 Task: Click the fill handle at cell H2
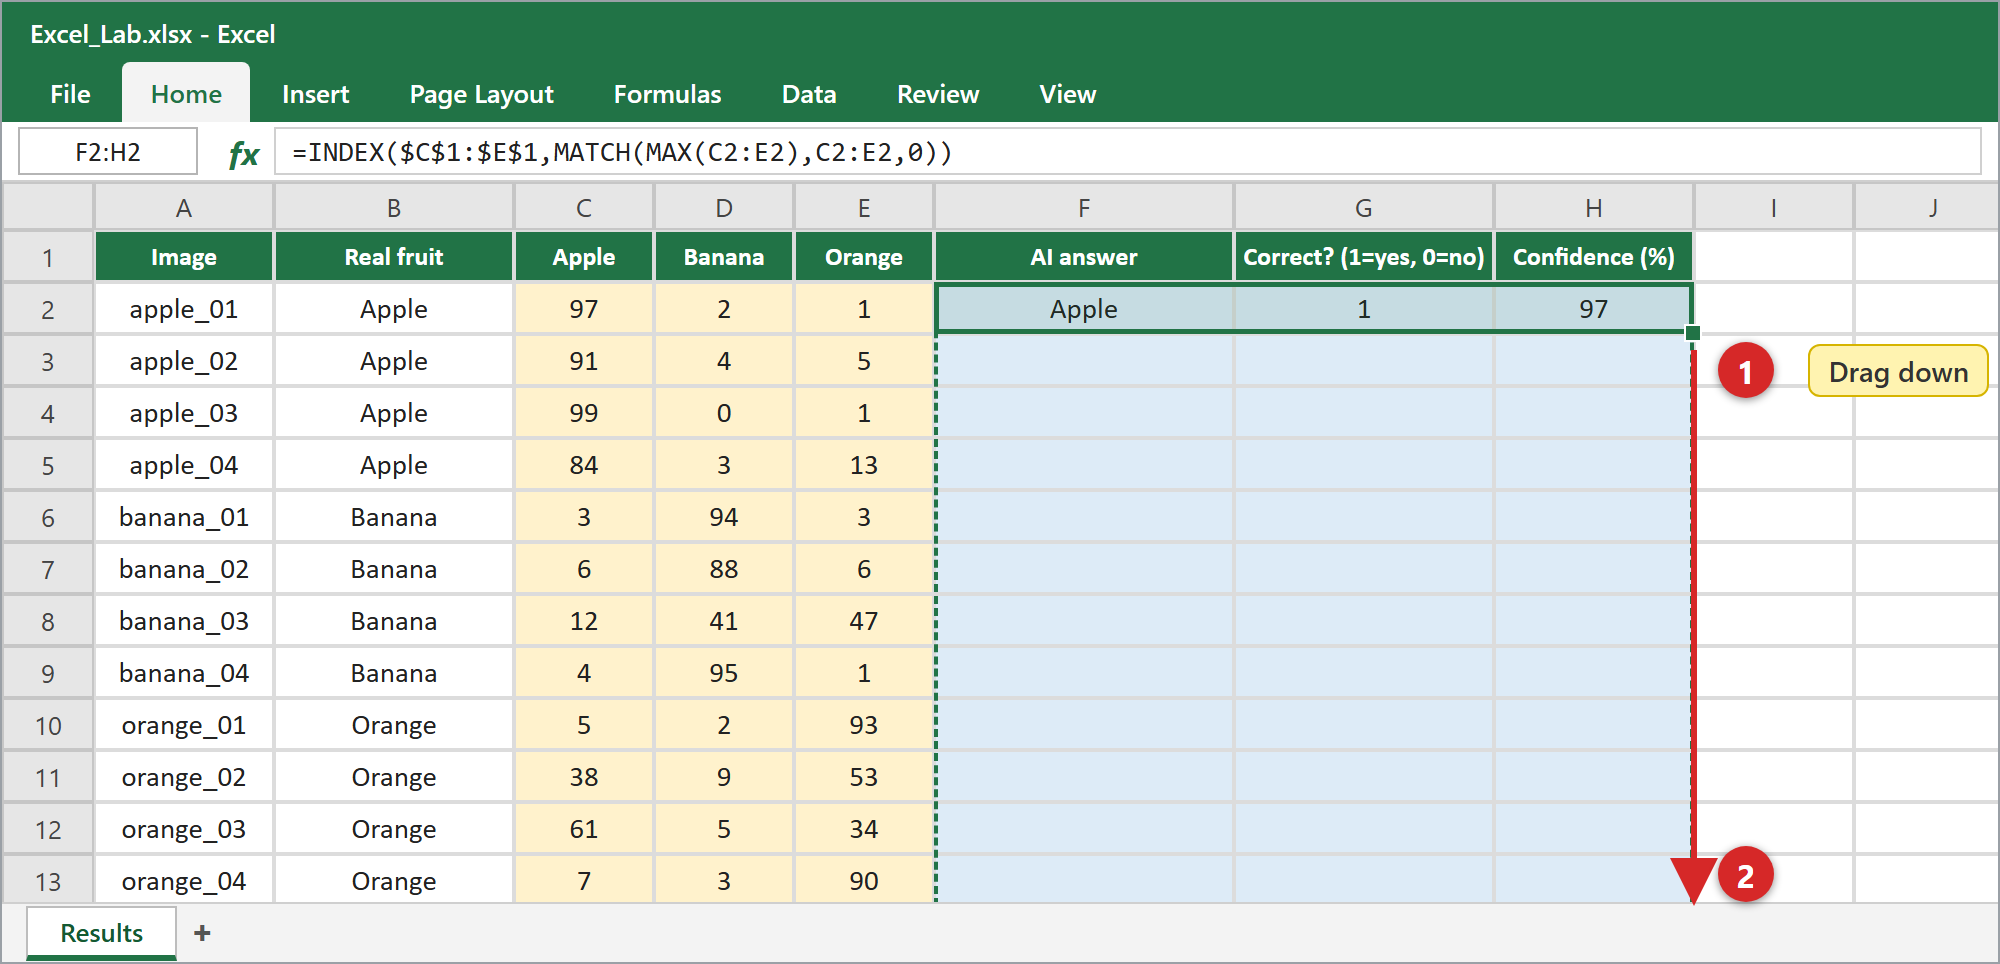click(1692, 333)
